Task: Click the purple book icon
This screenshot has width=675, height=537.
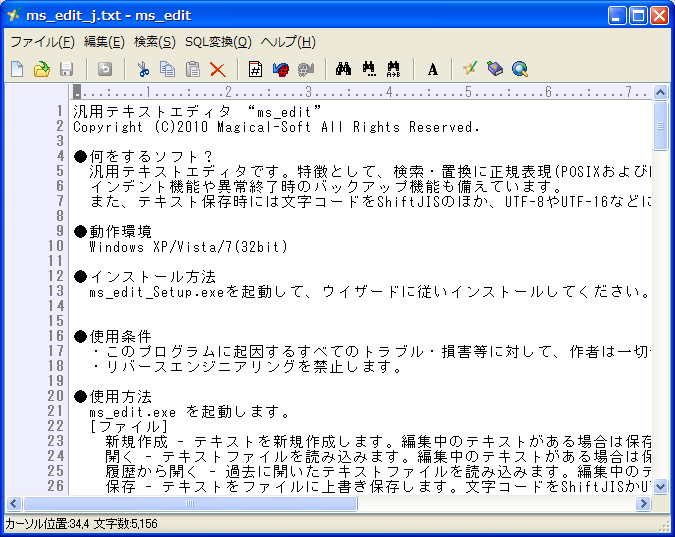Action: pyautogui.click(x=495, y=69)
